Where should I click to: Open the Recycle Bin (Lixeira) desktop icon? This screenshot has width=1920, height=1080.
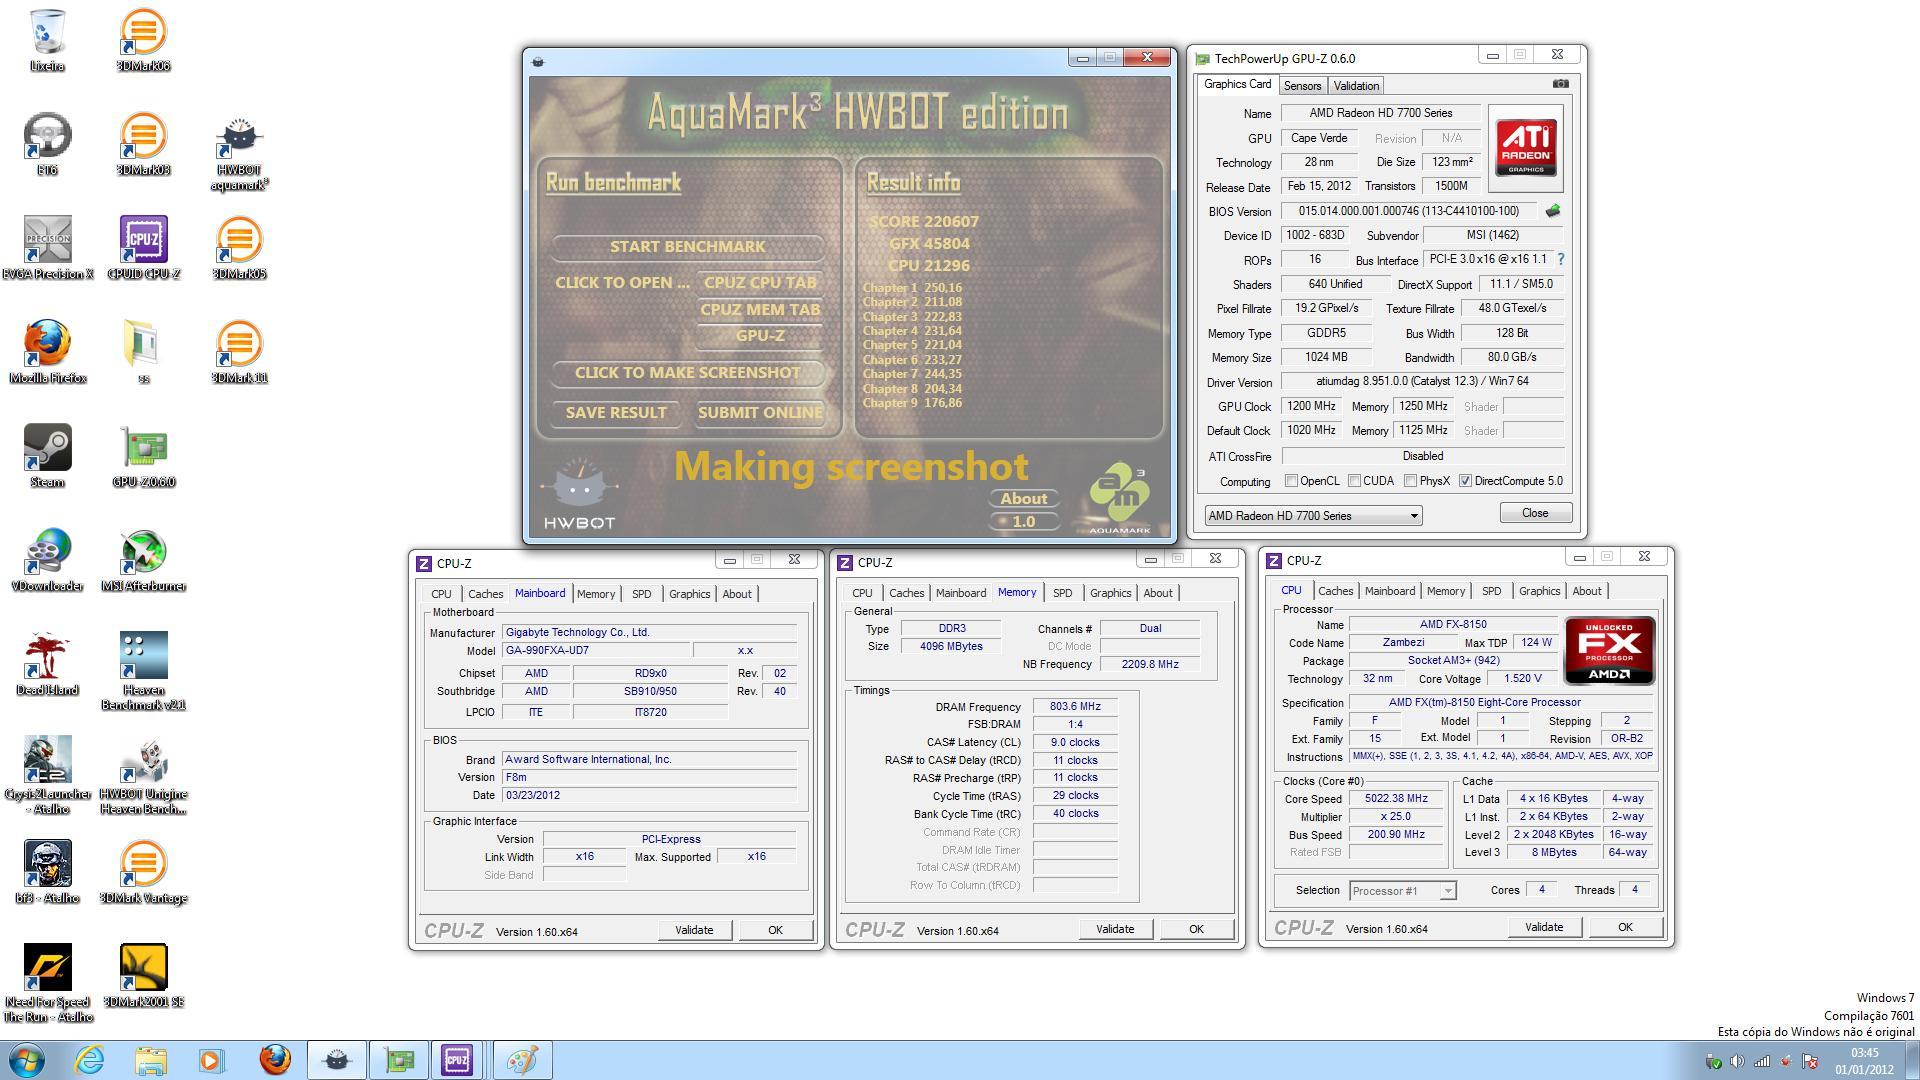coord(47,41)
